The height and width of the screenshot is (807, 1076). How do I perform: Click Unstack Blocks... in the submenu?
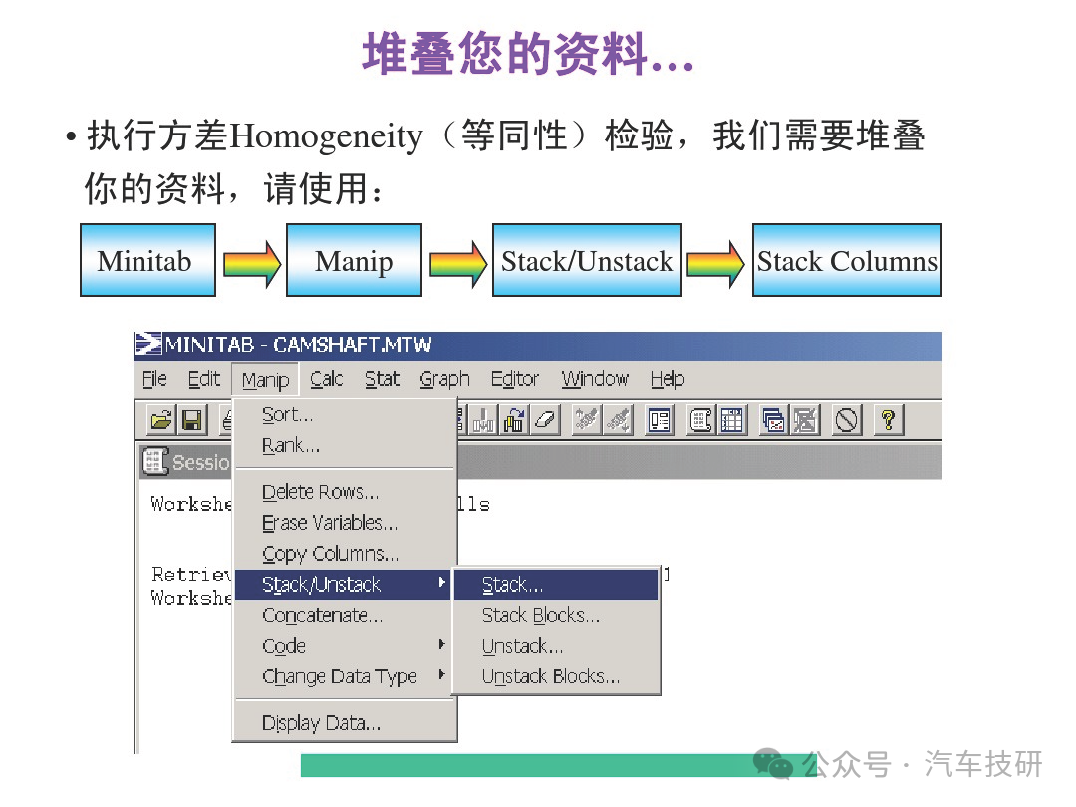click(557, 677)
